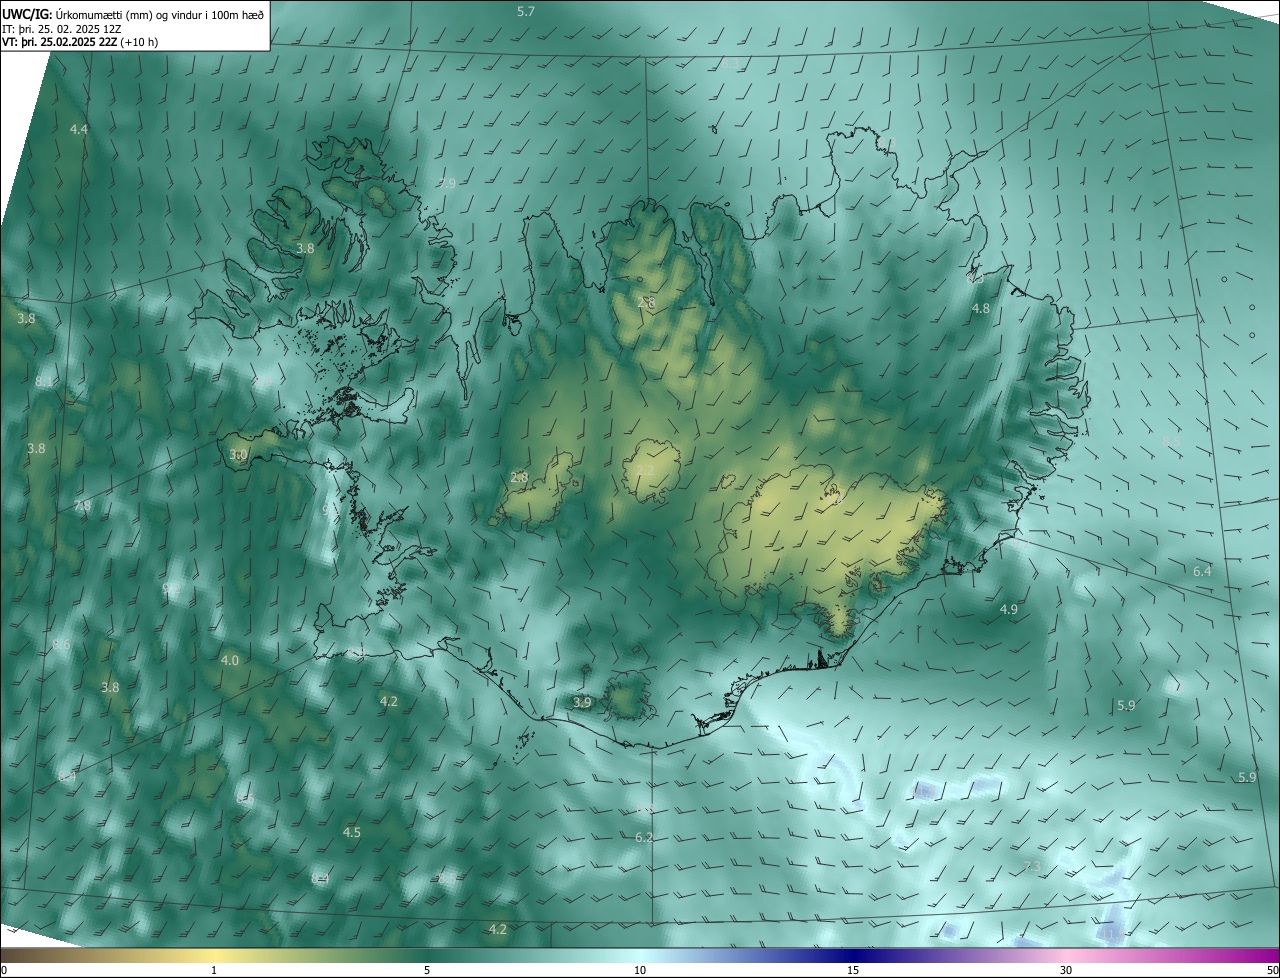Screen dimensions: 1280x978
Task: Click the 3.9 value label on the map
Action: (582, 703)
